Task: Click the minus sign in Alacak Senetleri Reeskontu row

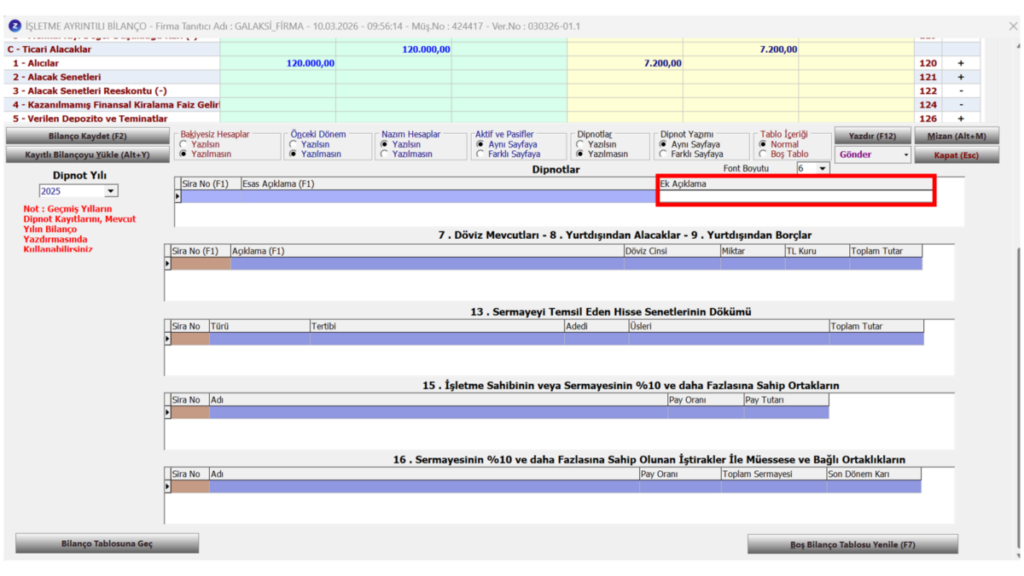Action: point(961,91)
